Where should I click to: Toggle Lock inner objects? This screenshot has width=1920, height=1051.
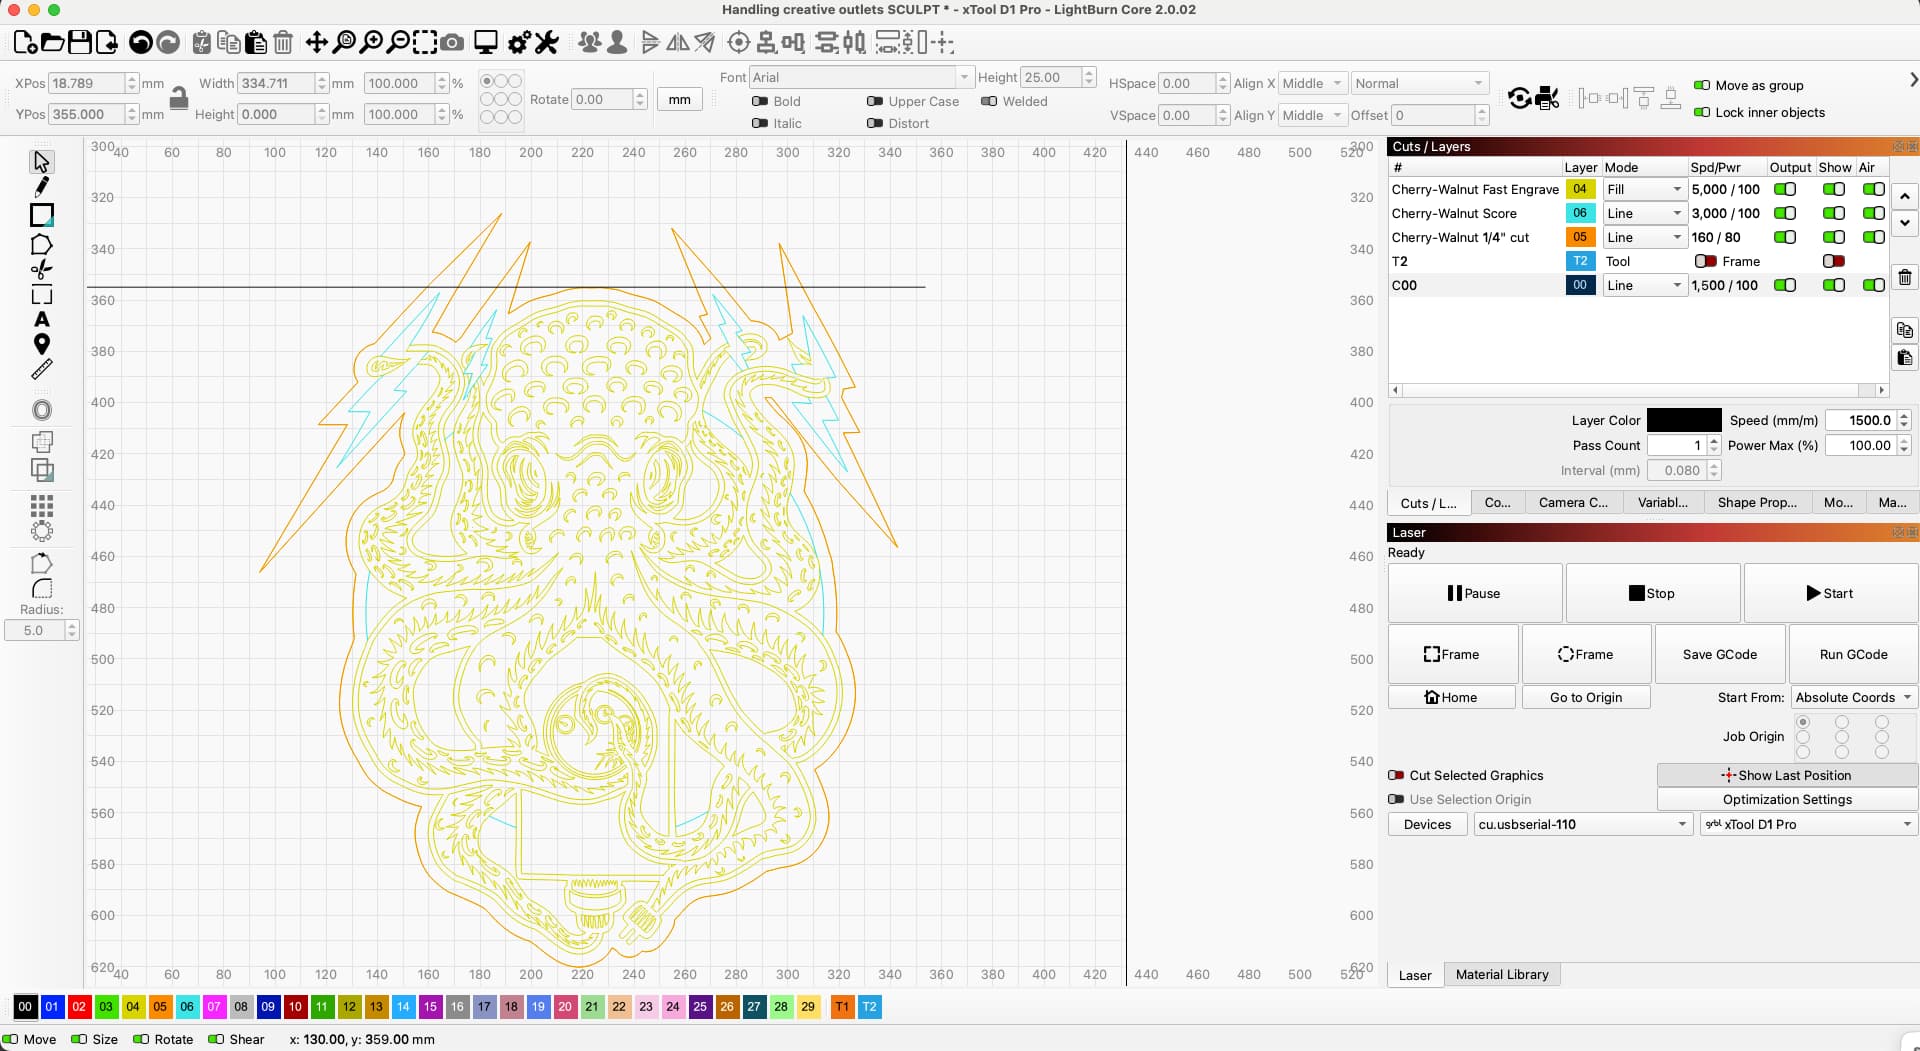click(x=1701, y=112)
